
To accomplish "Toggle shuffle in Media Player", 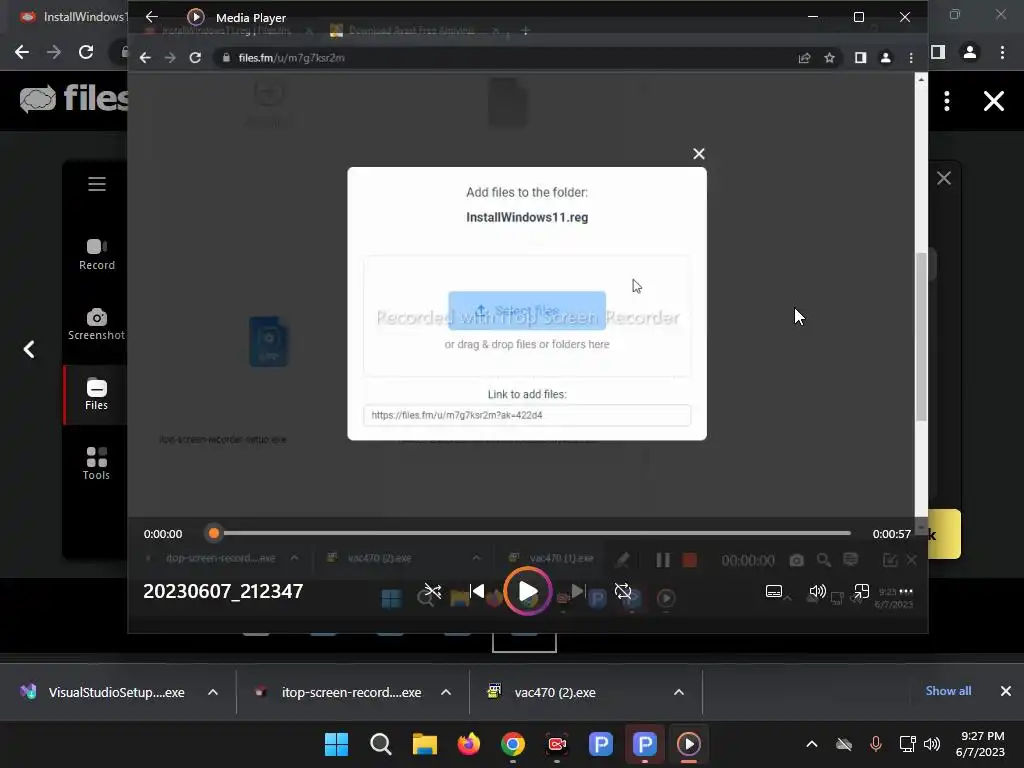I will 432,592.
